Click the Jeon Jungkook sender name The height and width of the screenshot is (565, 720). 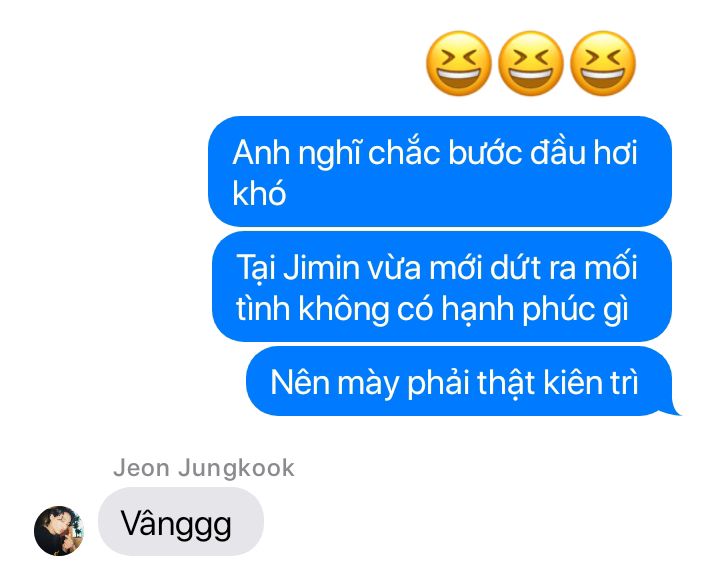[204, 468]
